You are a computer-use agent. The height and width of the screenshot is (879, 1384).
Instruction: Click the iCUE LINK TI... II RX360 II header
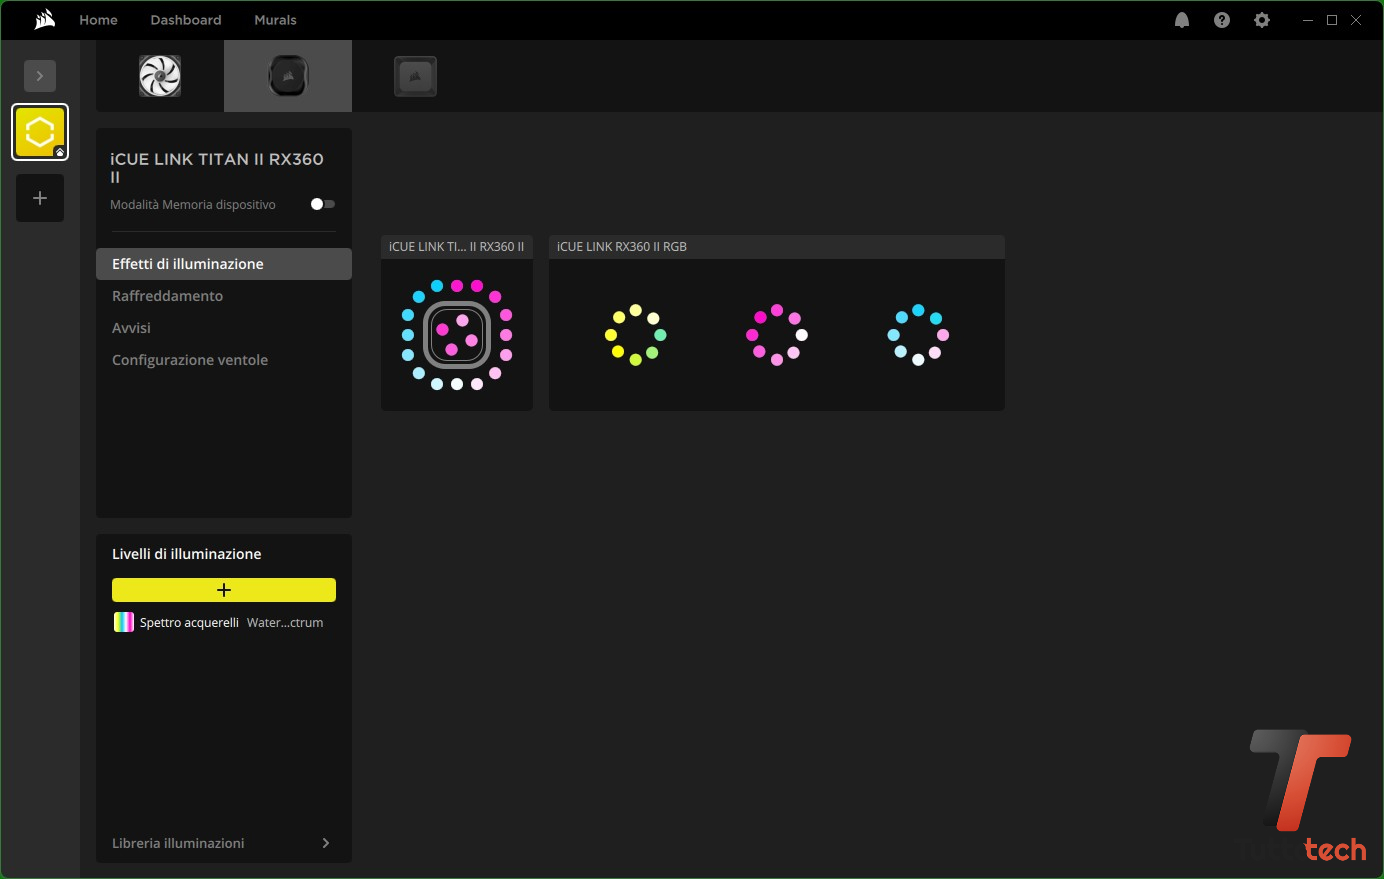tap(457, 247)
